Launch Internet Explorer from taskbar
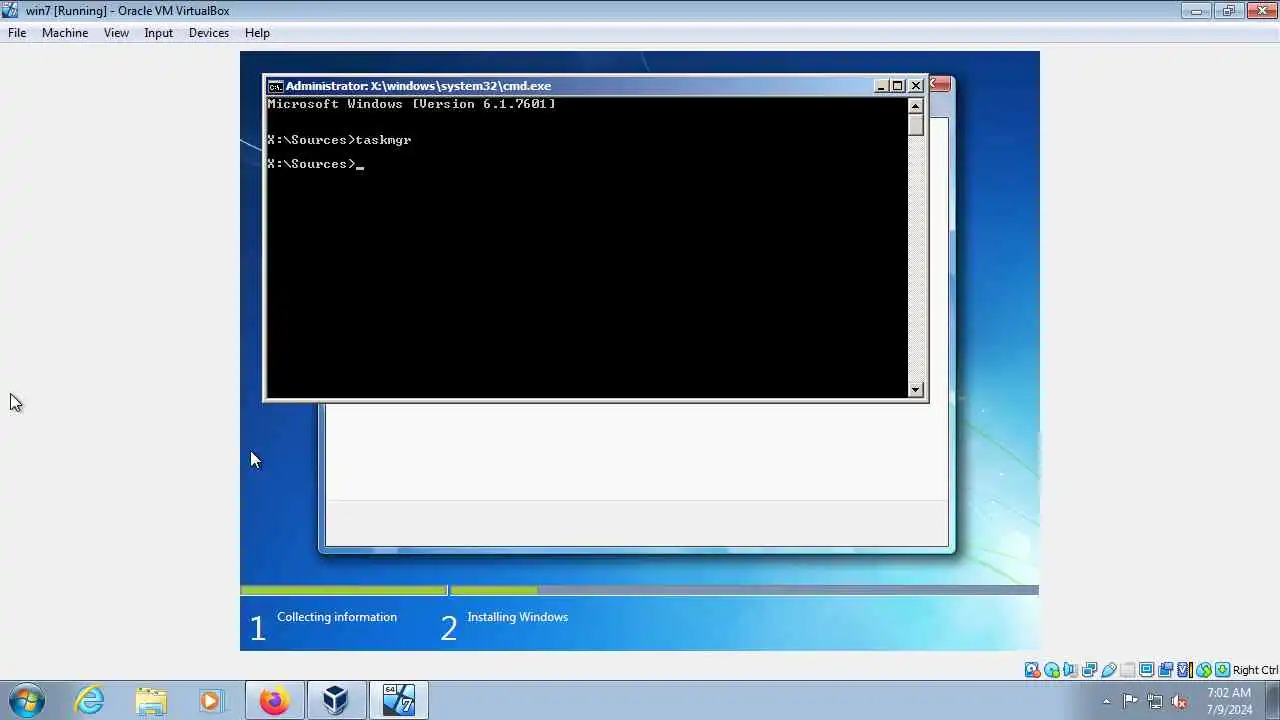The width and height of the screenshot is (1280, 720). [x=90, y=700]
